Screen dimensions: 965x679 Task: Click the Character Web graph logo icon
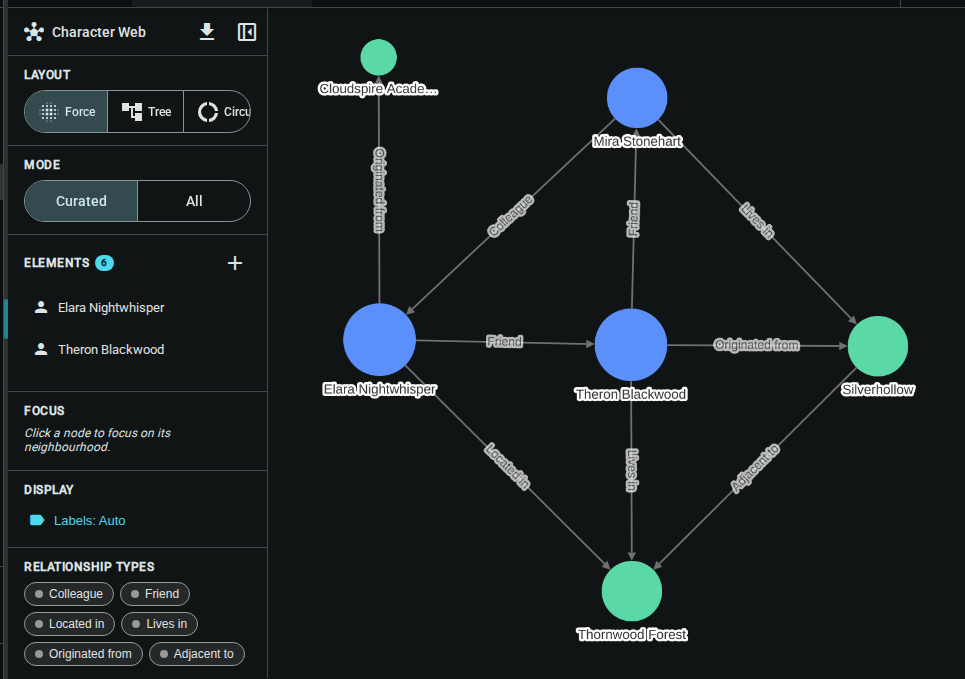tap(34, 32)
